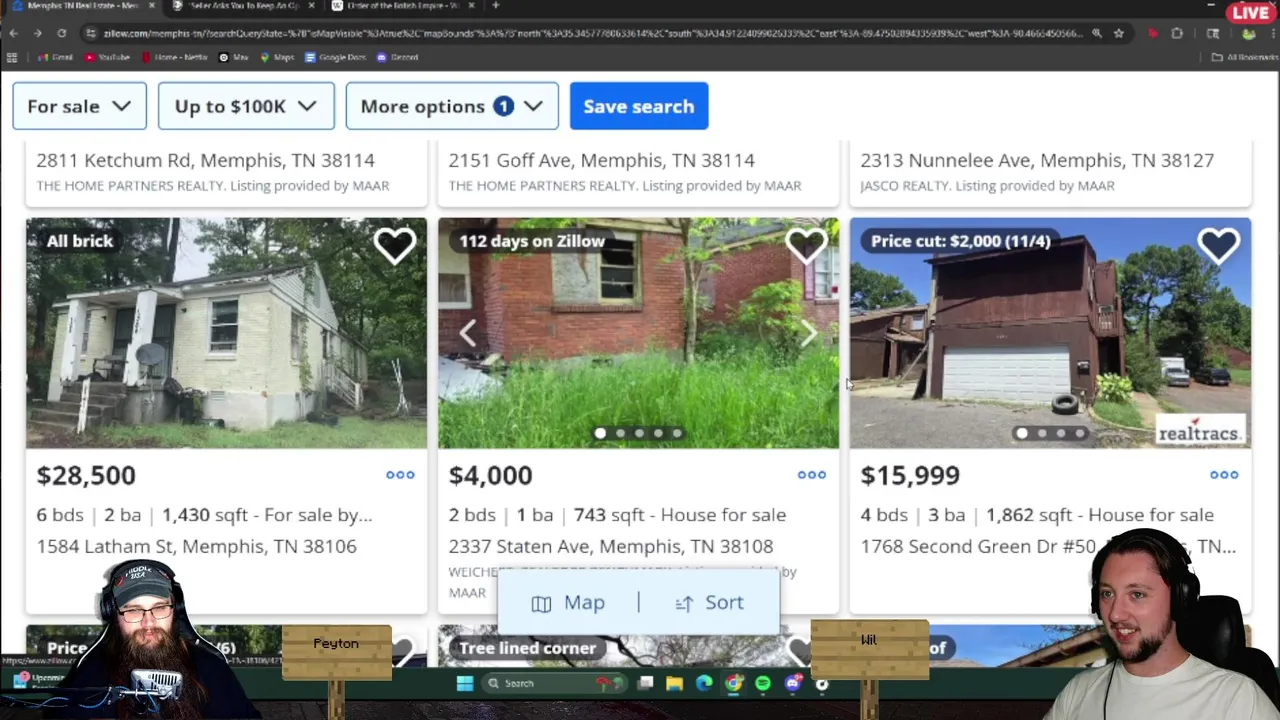
Task: Open the Up to $100K price filter
Action: 246,106
